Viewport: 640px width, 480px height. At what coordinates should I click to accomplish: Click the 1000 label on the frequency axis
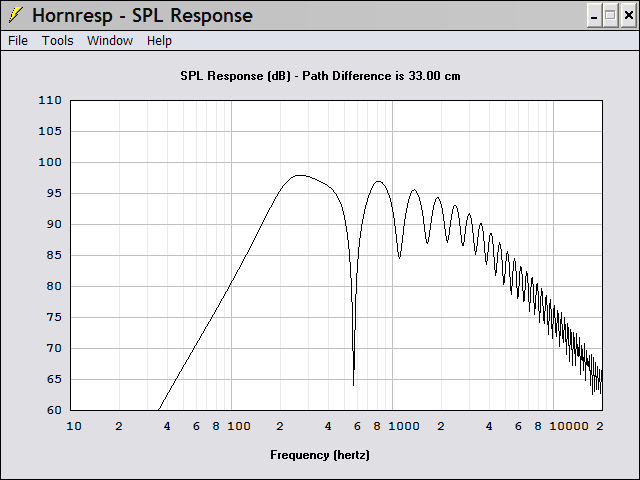click(404, 427)
